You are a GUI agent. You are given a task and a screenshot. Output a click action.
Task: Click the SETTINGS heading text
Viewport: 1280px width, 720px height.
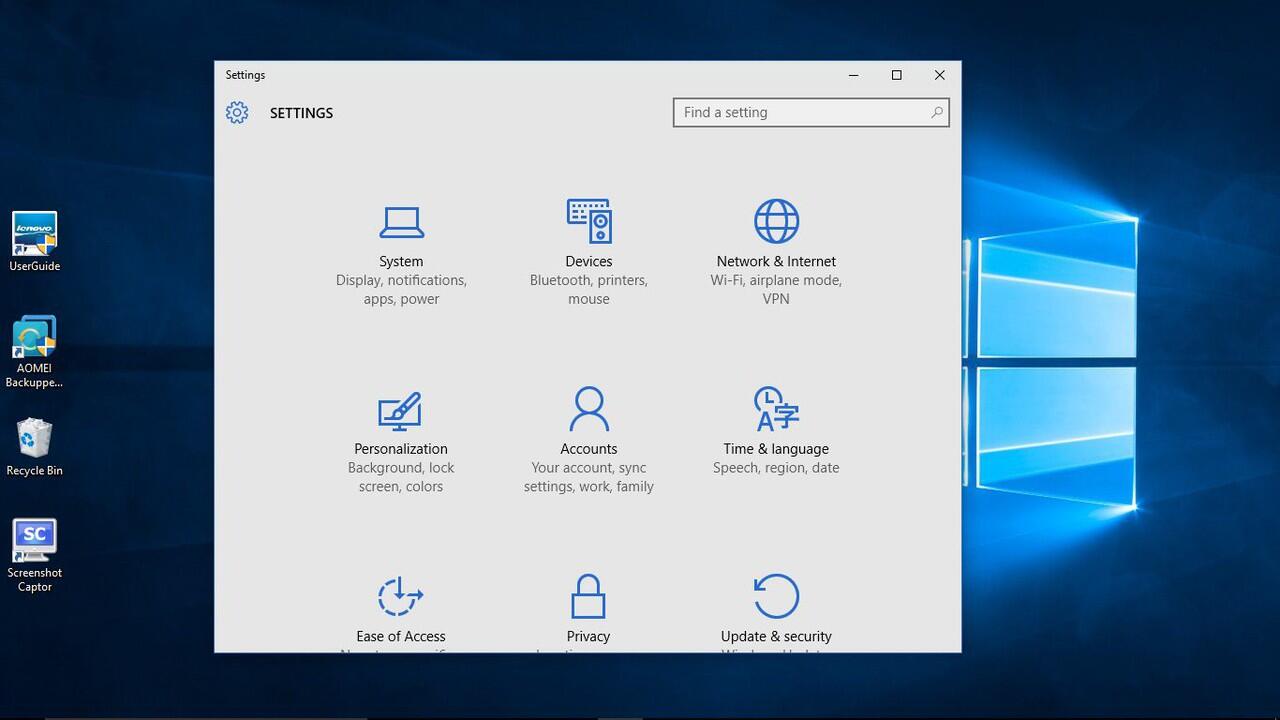(301, 113)
